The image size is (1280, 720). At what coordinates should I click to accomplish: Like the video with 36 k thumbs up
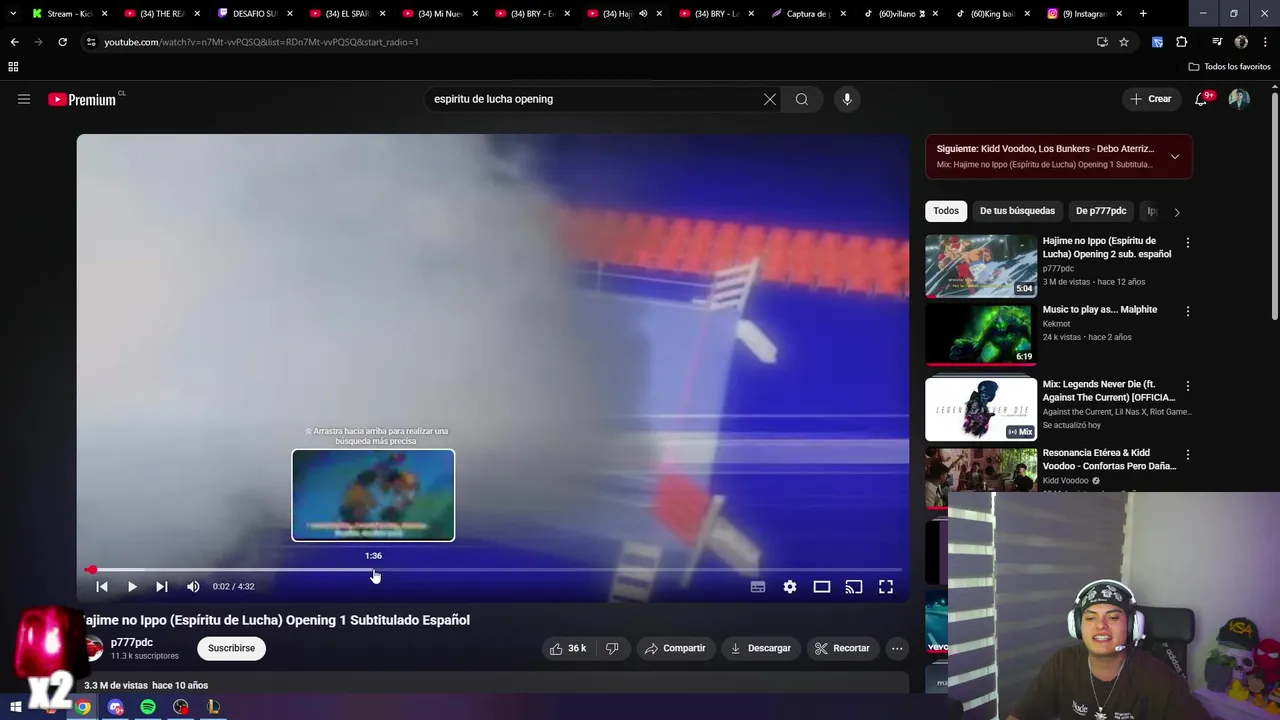568,648
